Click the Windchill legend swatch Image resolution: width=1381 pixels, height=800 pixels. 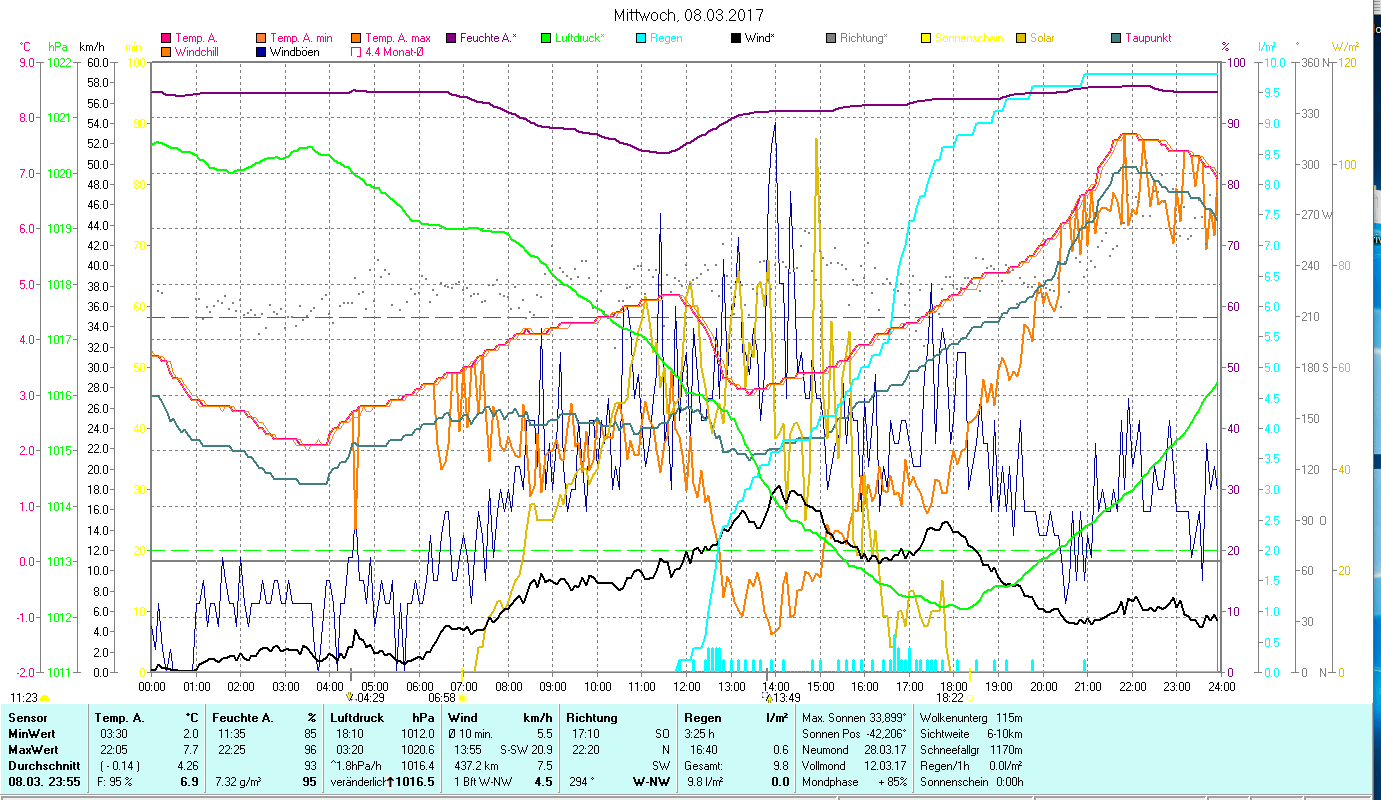166,51
